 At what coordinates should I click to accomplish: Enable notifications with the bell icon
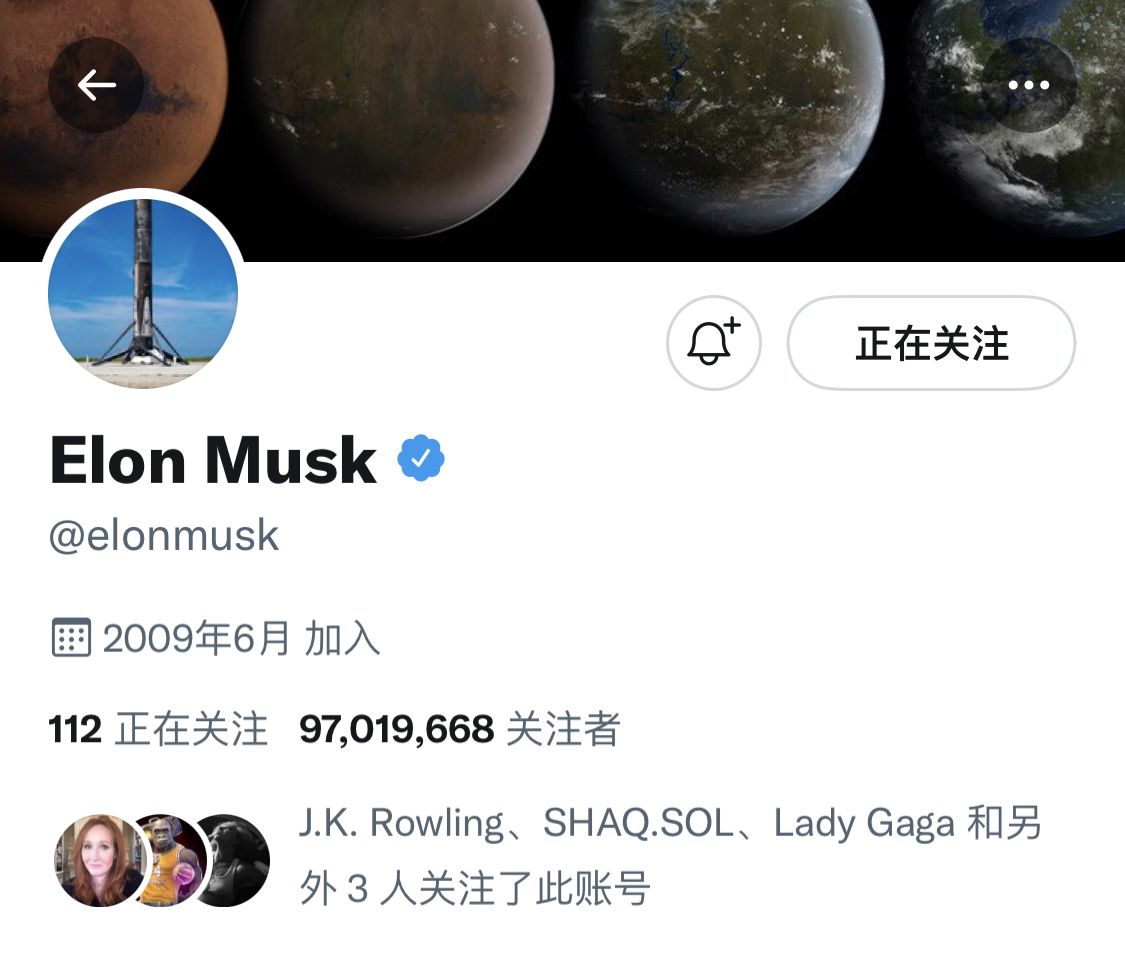[x=713, y=342]
